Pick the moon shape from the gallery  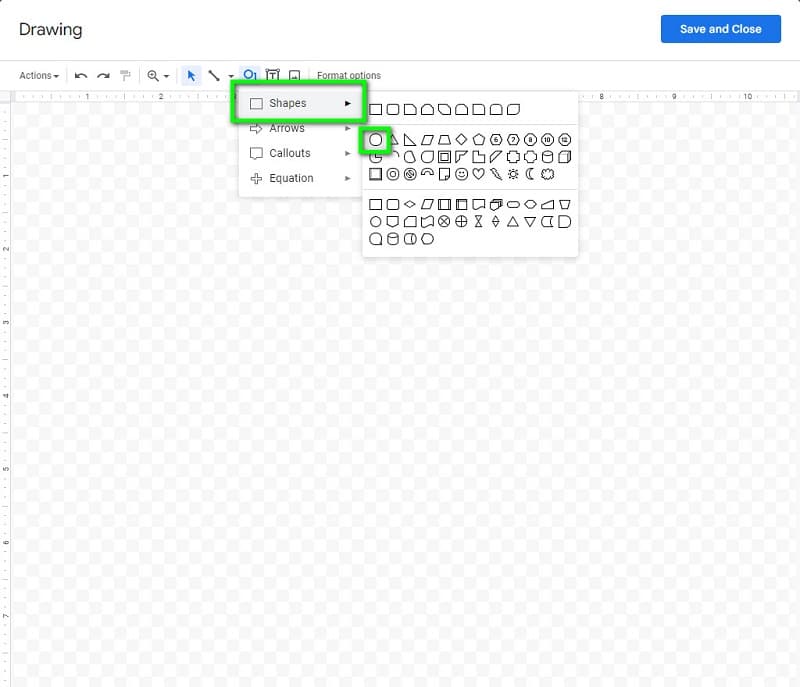click(x=530, y=174)
